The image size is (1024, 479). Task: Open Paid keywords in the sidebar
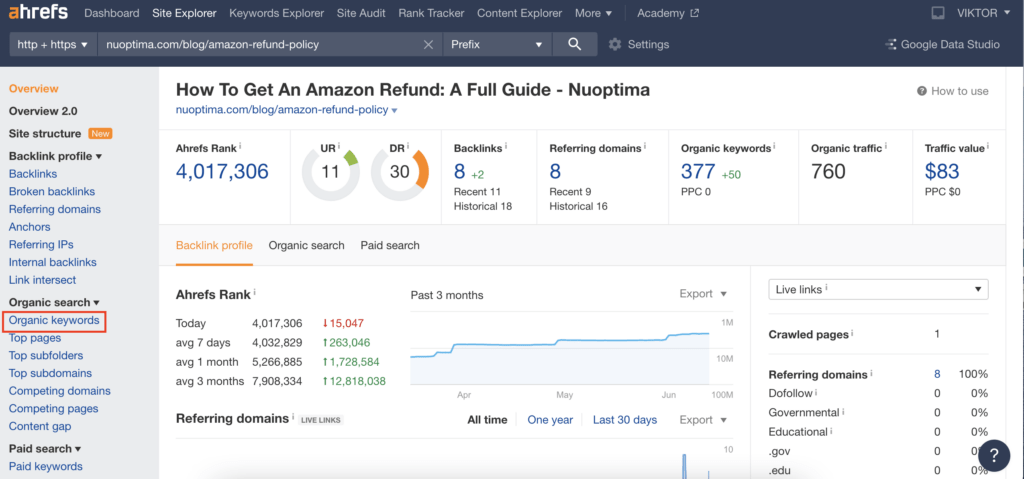[46, 467]
